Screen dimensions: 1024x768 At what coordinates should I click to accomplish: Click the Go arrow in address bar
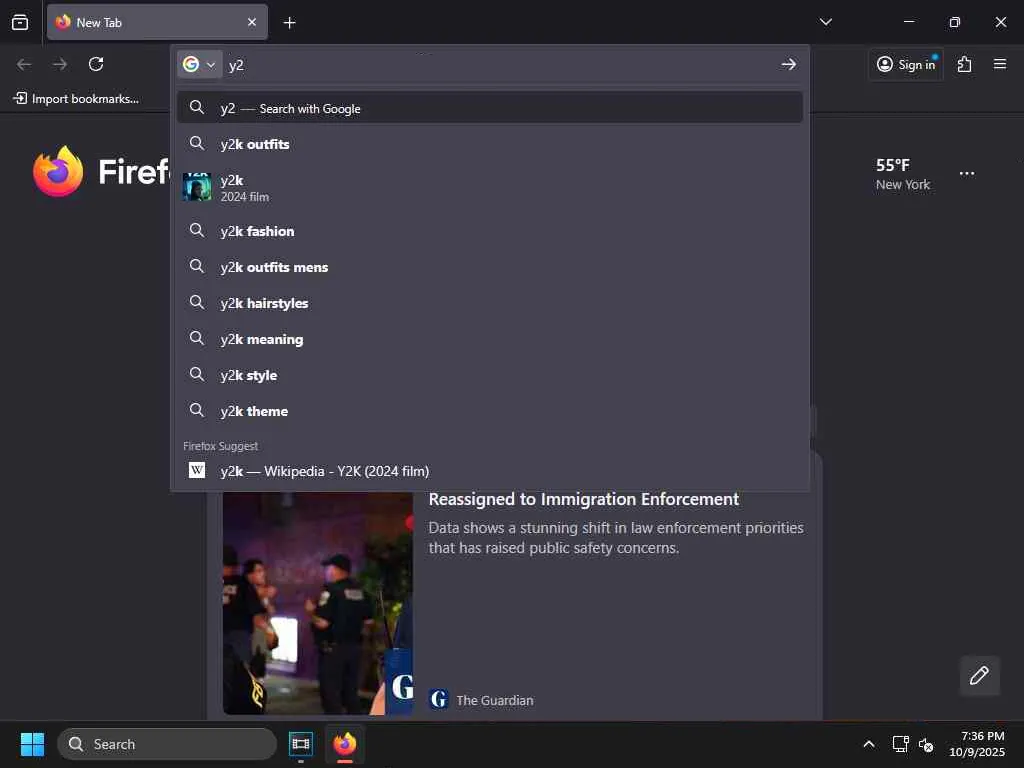[x=788, y=64]
